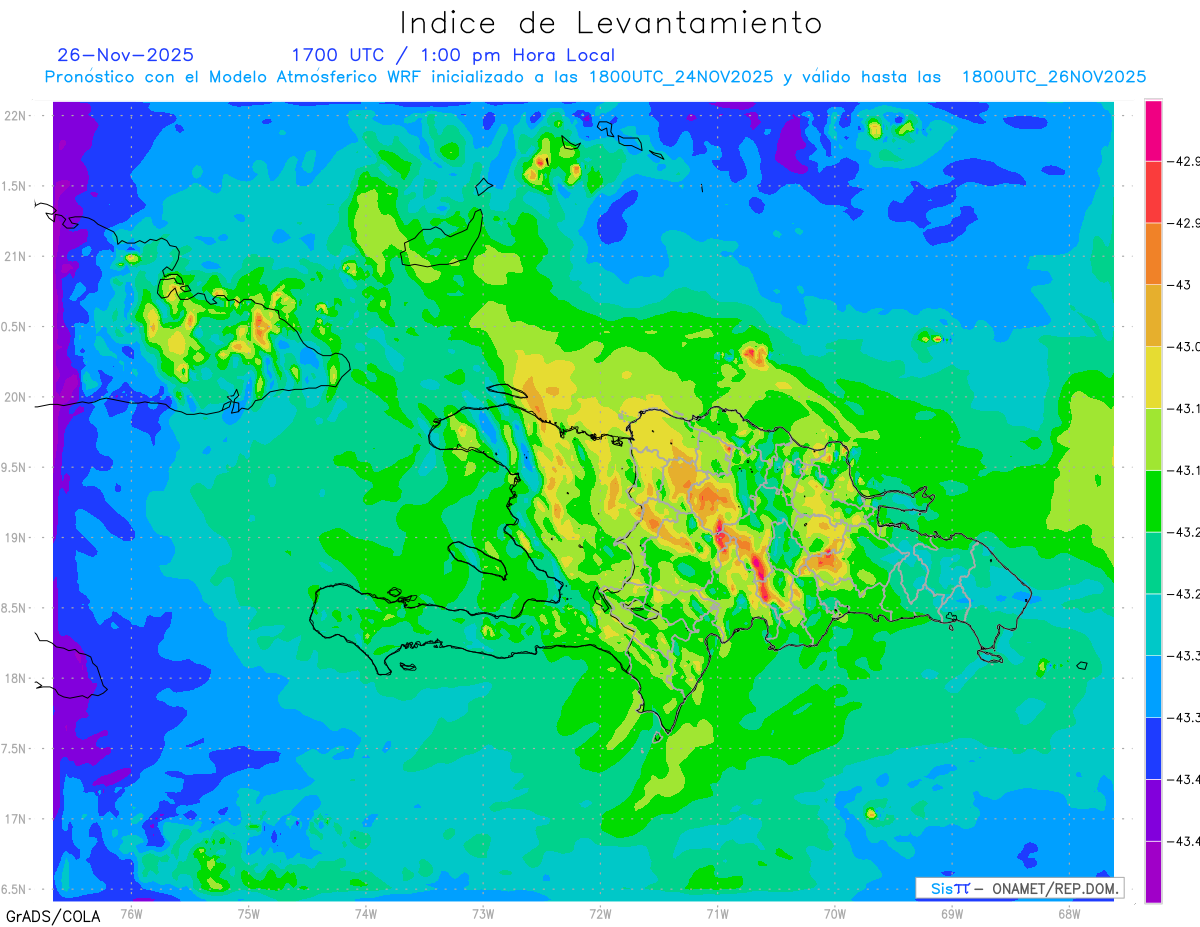
Task: Click the WRF model forecast description line
Action: pos(596,77)
